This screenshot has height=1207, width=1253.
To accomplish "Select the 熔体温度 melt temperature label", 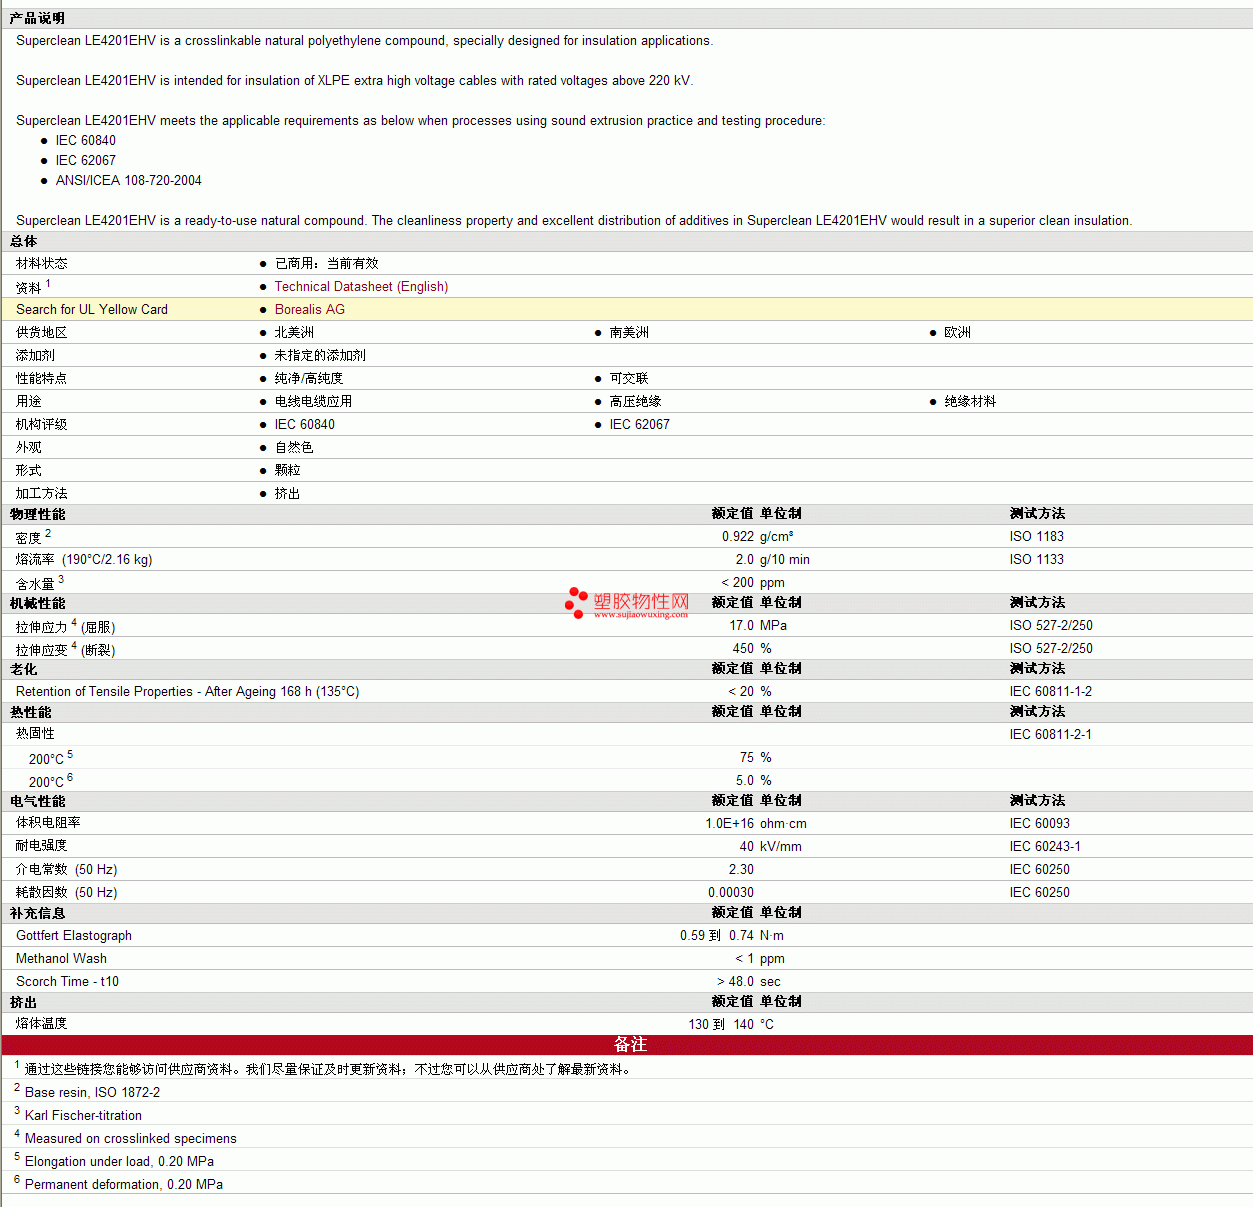I will click(42, 1024).
